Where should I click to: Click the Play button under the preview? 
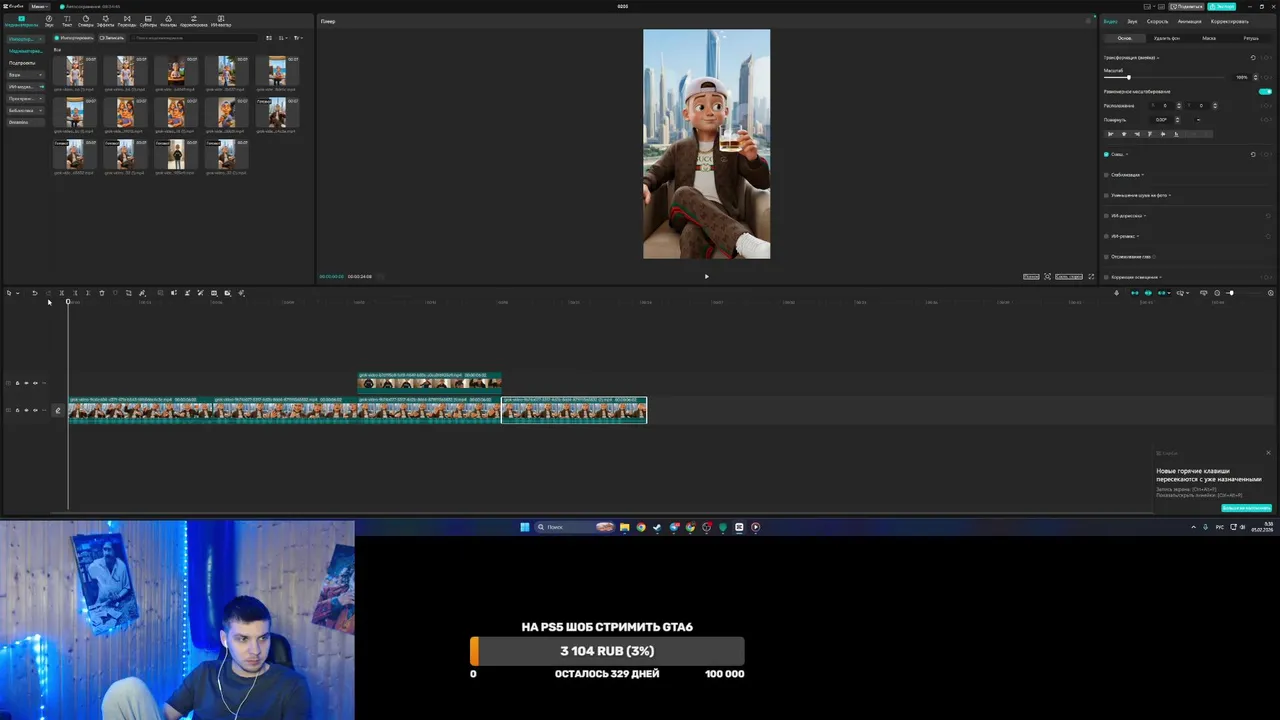706,277
